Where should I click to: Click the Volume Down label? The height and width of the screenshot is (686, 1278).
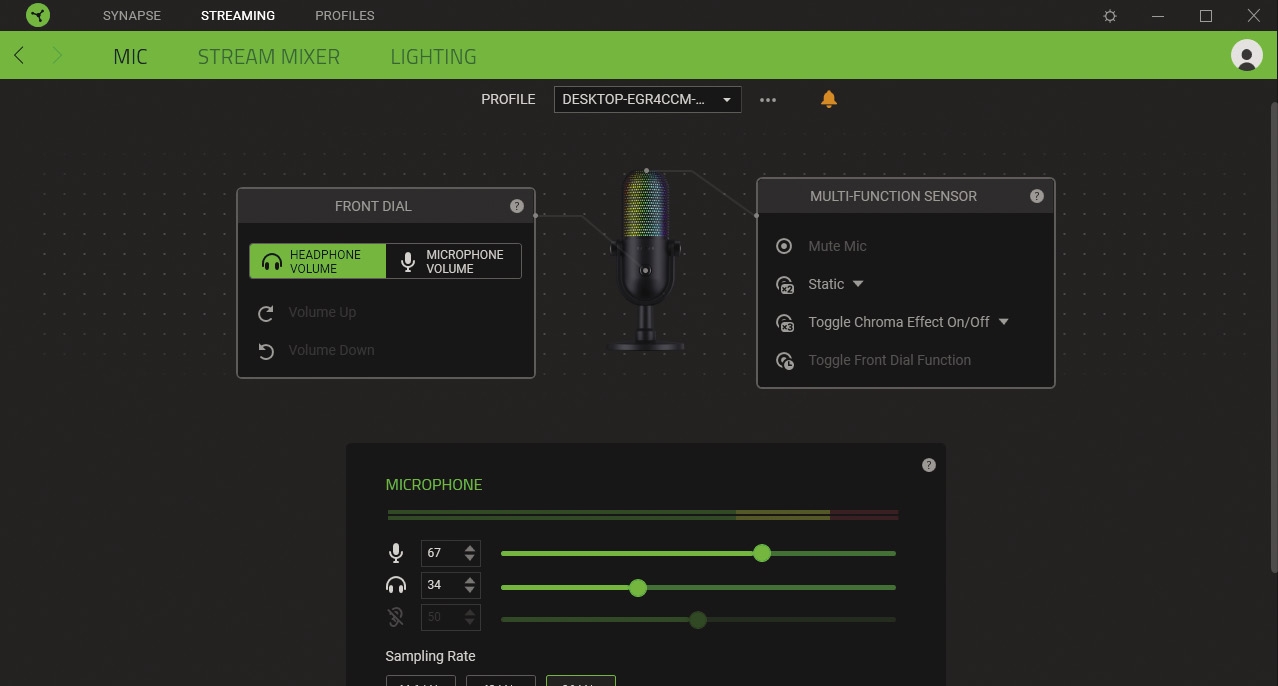pos(331,350)
